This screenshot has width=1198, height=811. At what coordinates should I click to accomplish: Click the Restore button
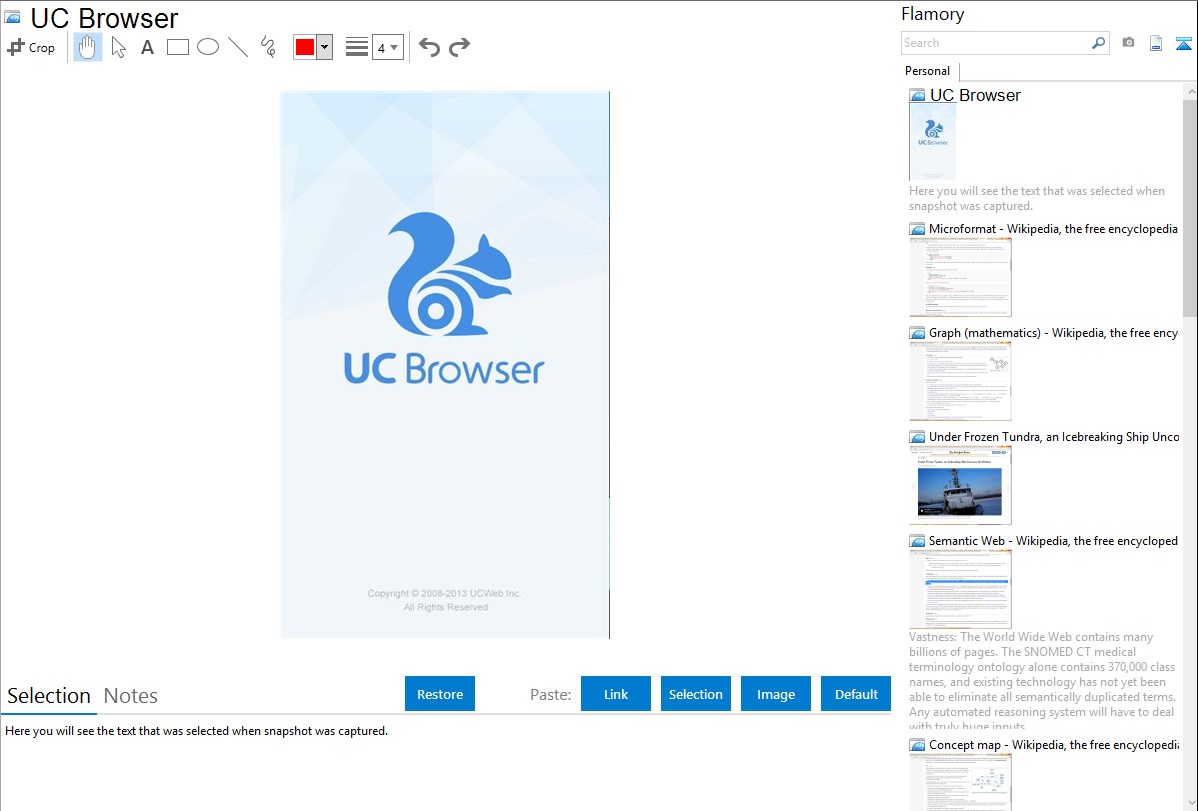[440, 694]
